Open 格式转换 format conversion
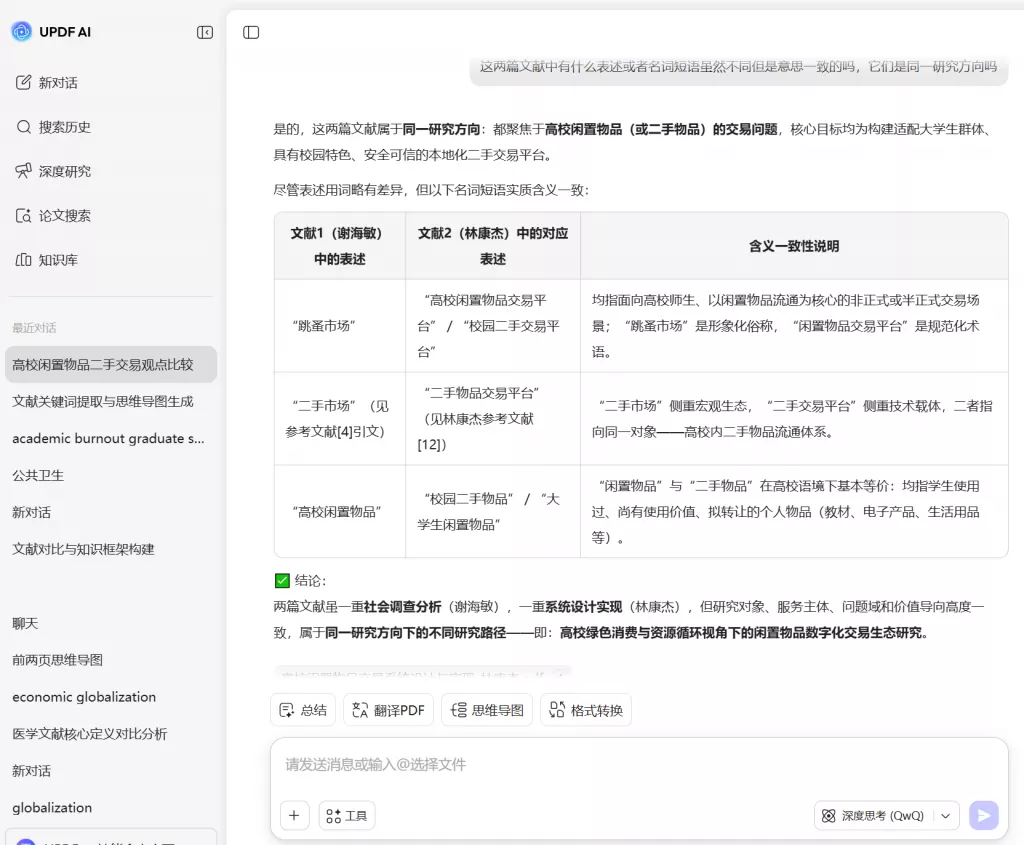The width and height of the screenshot is (1024, 845). click(586, 709)
